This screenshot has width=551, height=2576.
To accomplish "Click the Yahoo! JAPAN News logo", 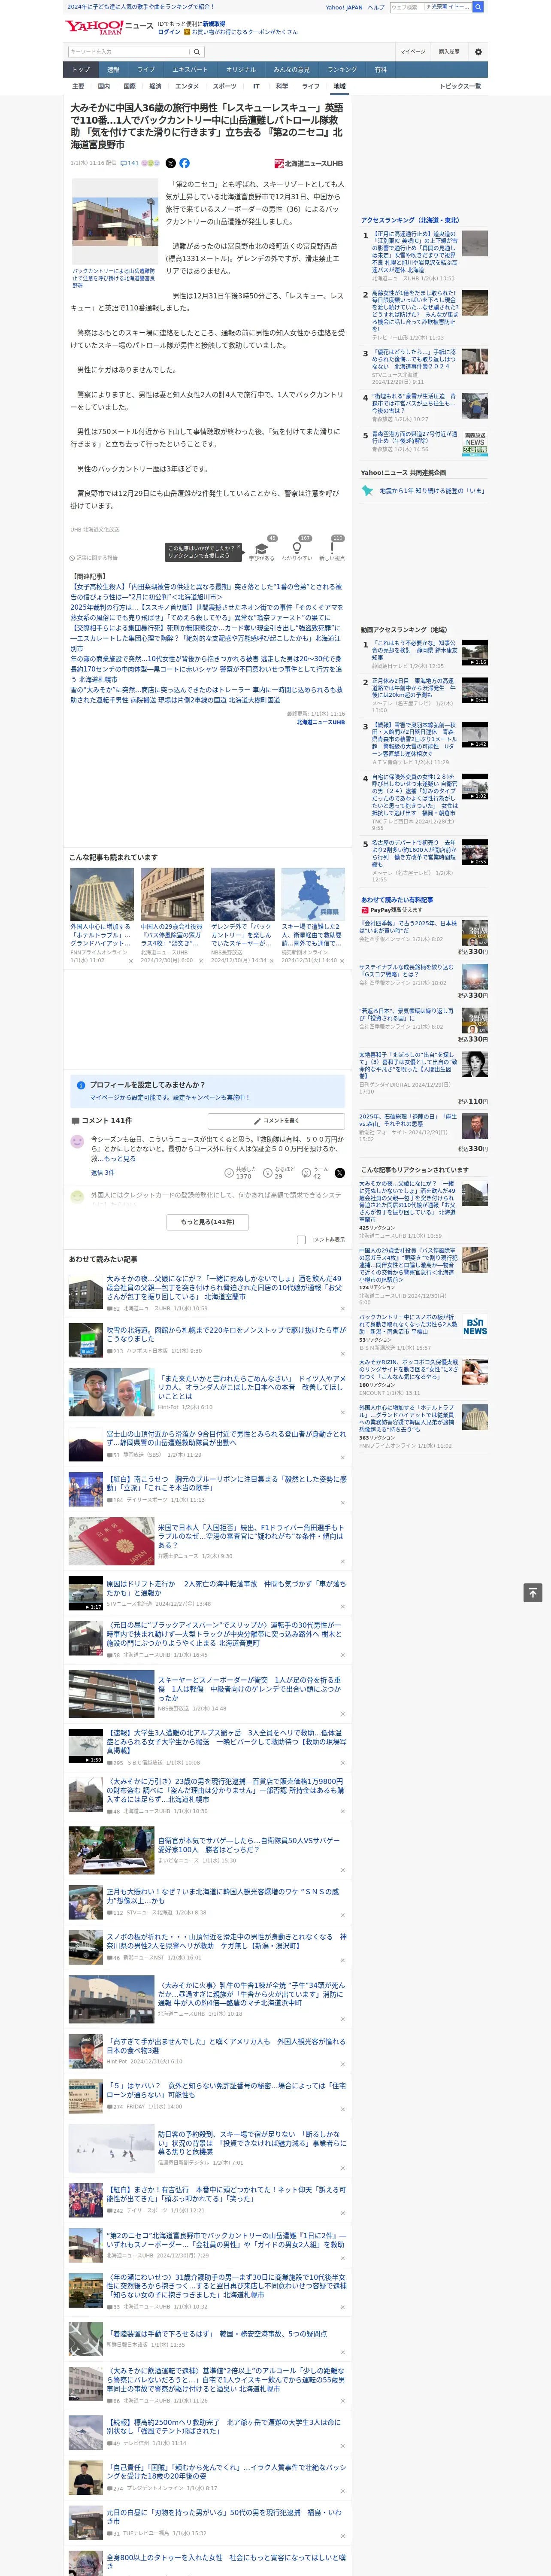I will pos(109,27).
